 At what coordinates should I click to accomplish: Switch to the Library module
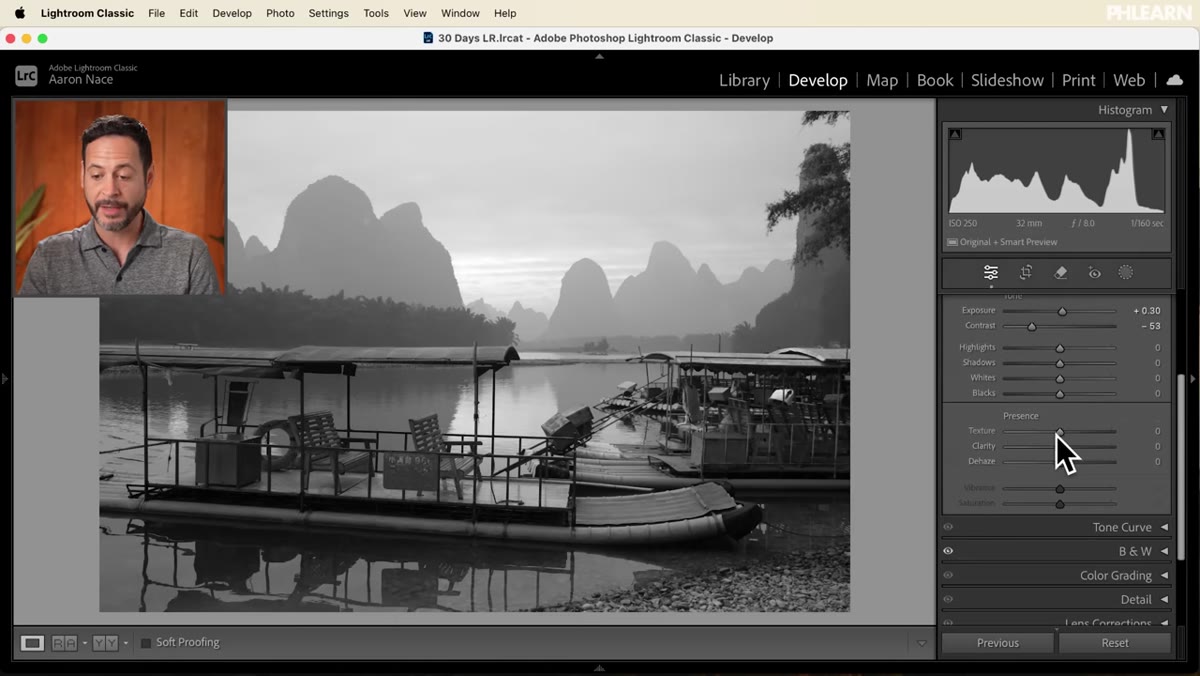(744, 80)
